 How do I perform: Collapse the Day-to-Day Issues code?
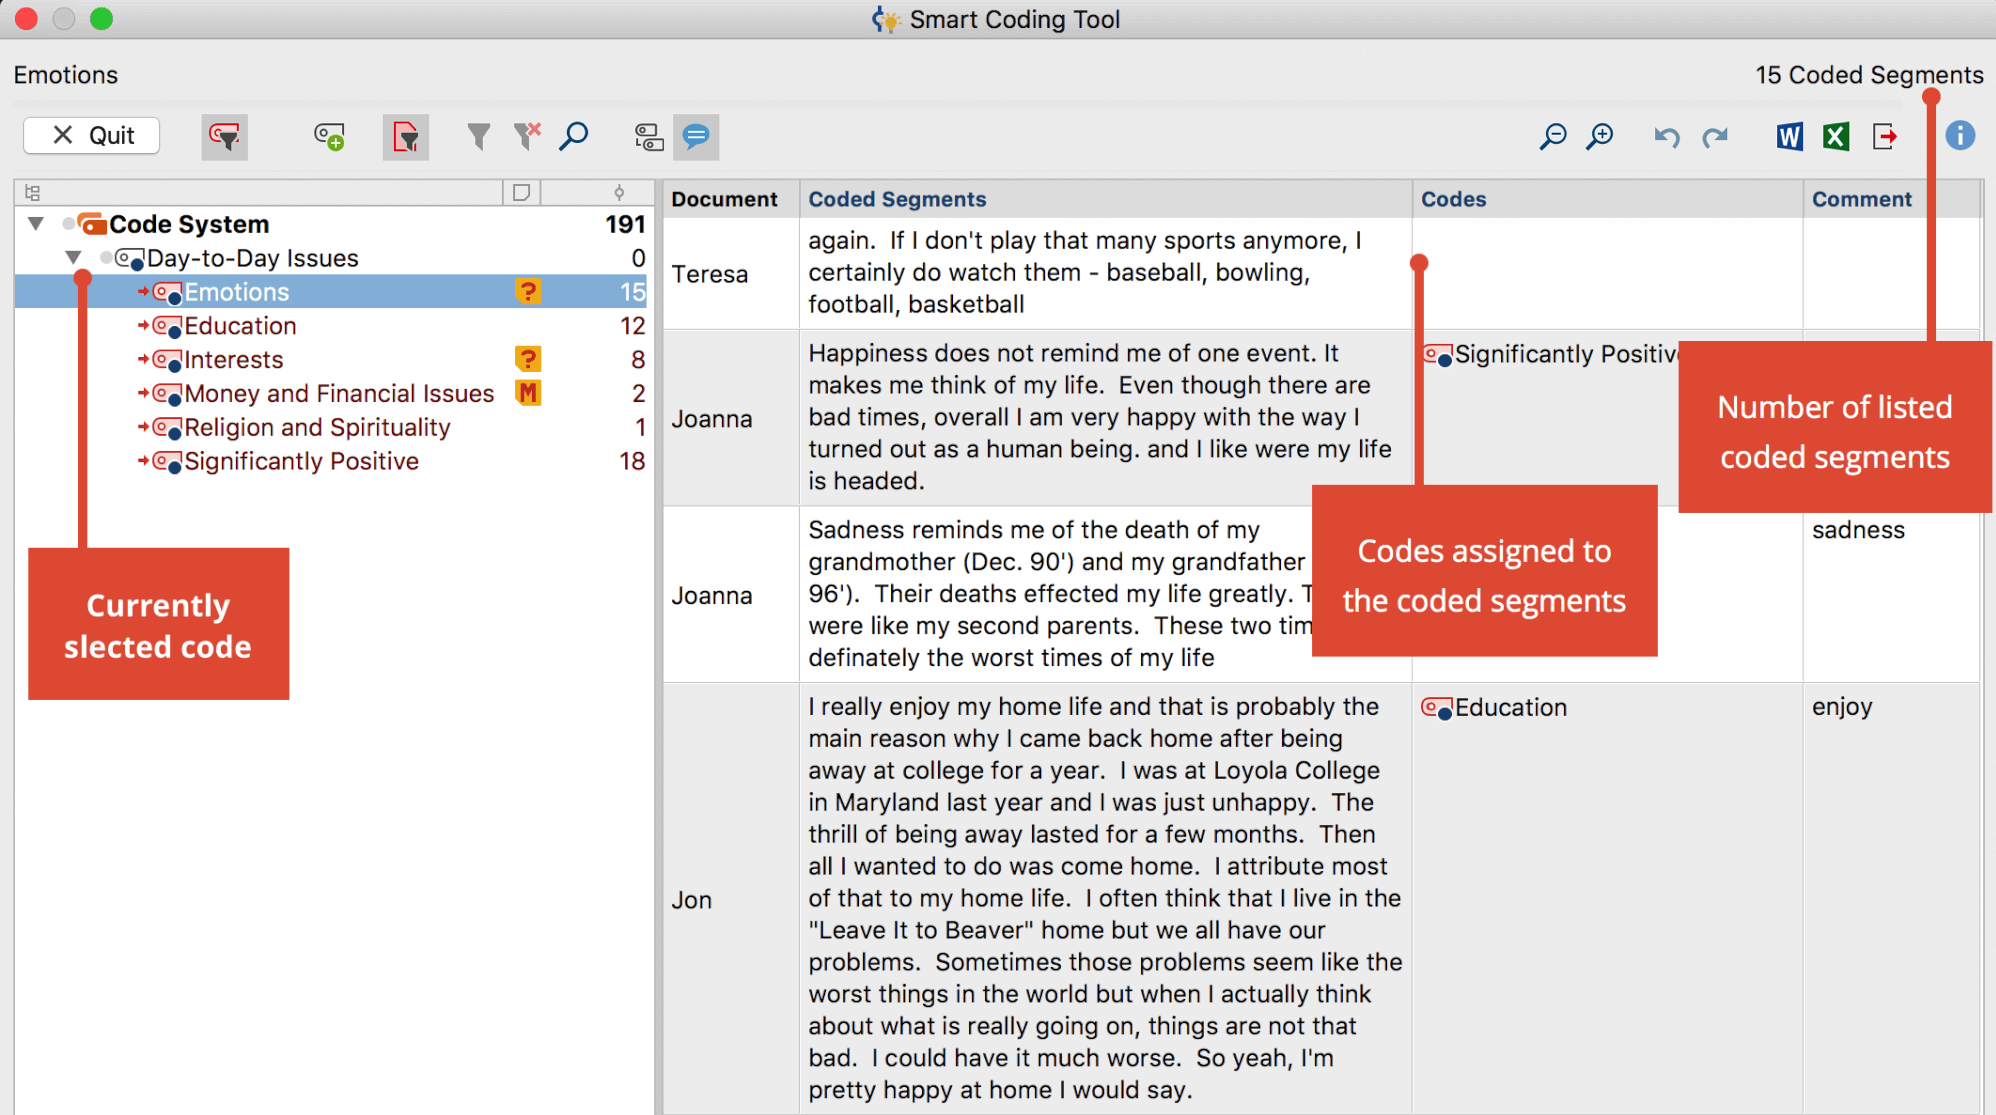click(73, 258)
